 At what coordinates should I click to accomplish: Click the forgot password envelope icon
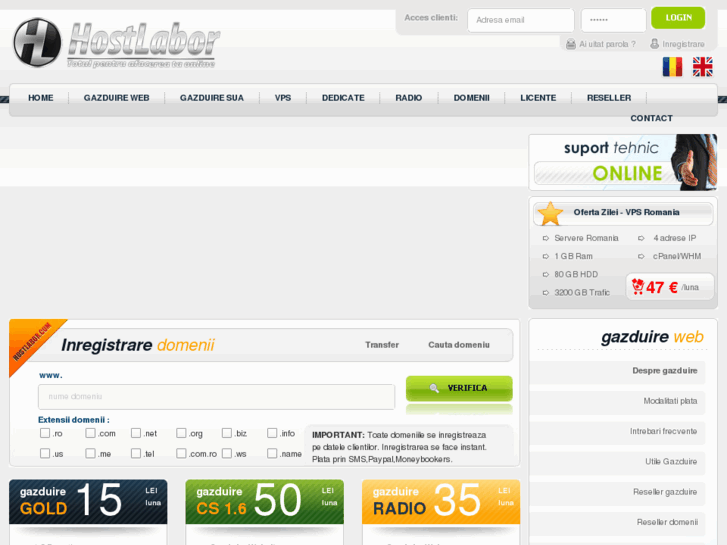(x=571, y=44)
